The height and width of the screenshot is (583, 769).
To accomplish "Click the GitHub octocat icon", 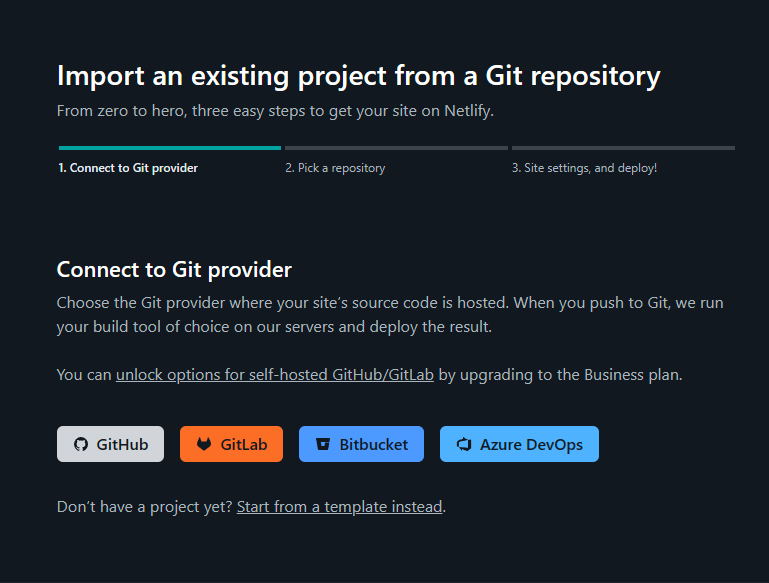I will click(81, 444).
